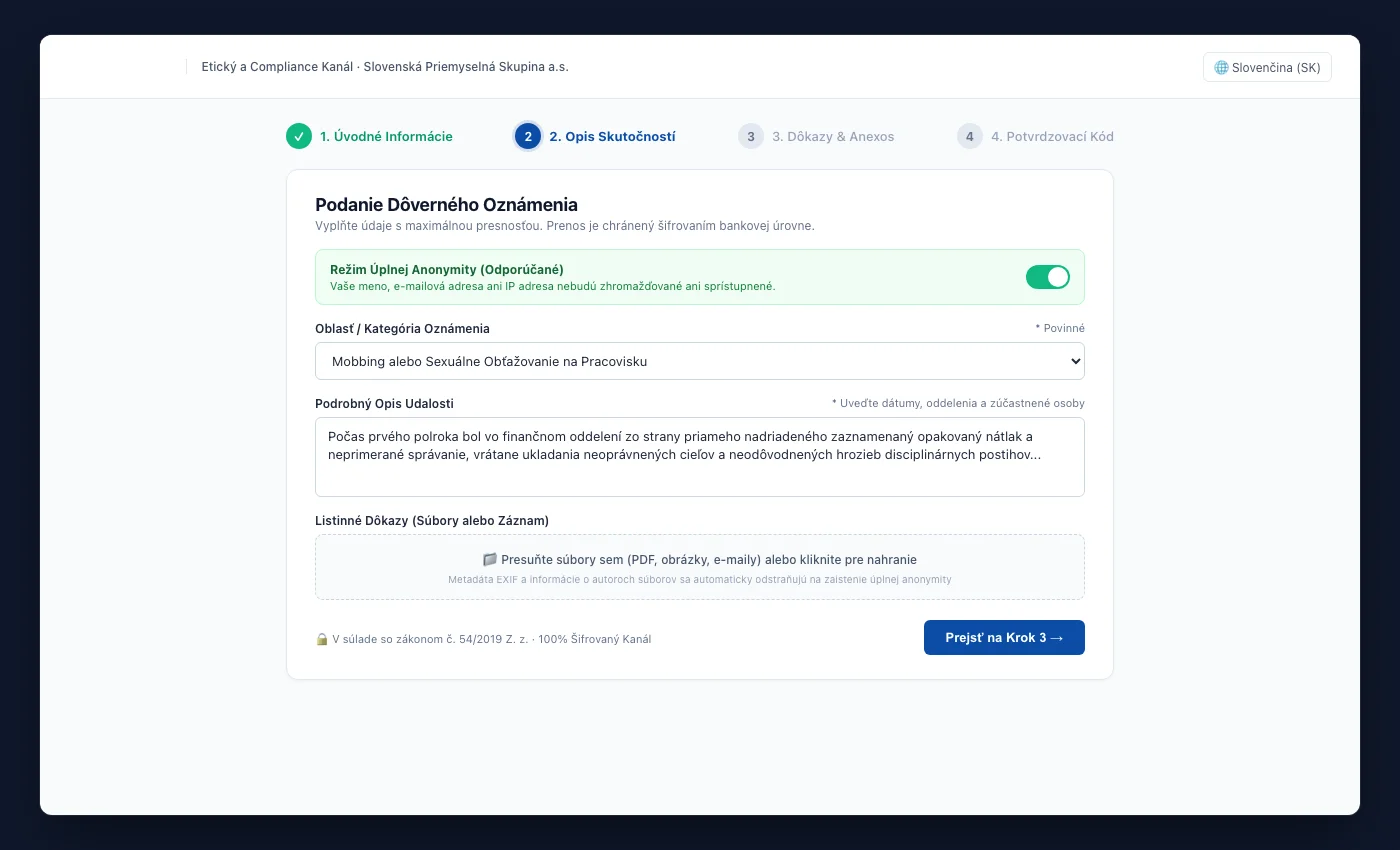
Task: Go to the 1. Úvodné Informácie step
Action: [x=386, y=136]
